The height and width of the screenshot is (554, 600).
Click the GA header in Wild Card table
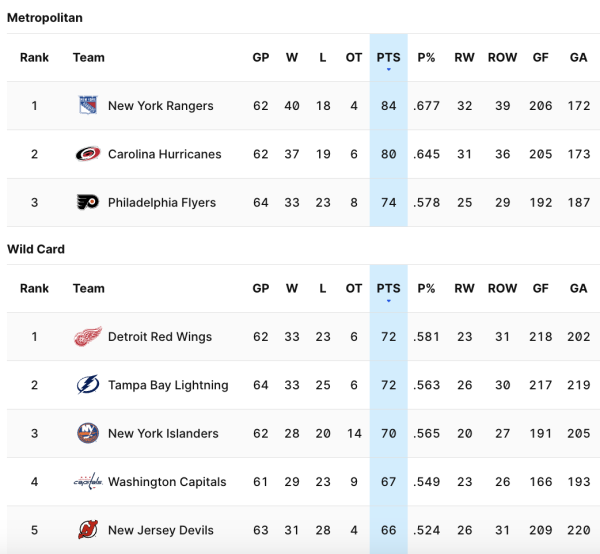tap(578, 289)
